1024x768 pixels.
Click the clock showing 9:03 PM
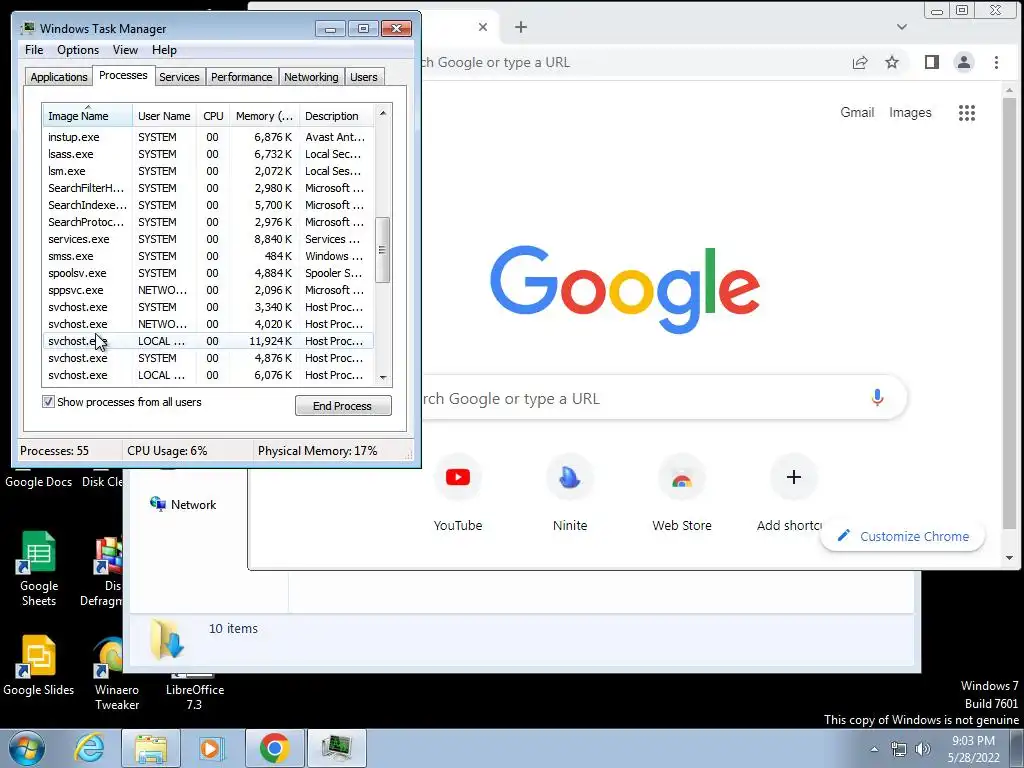pyautogui.click(x=974, y=741)
